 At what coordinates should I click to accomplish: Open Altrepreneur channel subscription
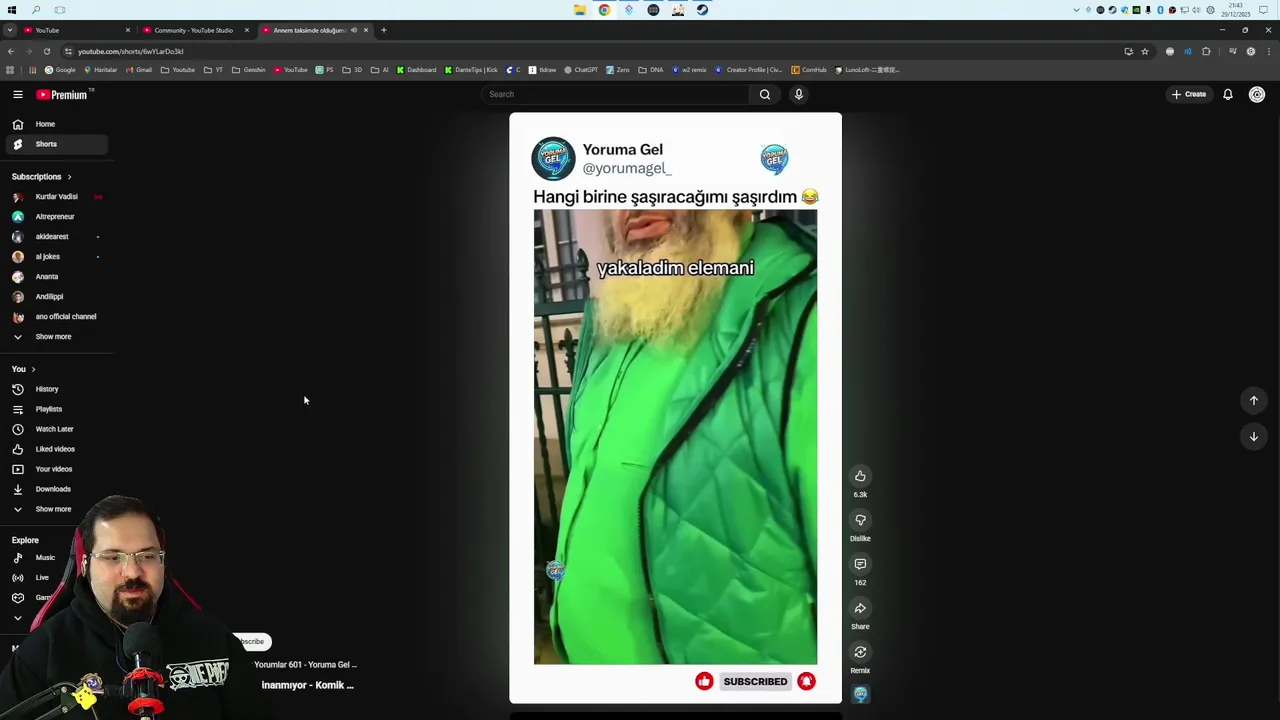coord(55,217)
